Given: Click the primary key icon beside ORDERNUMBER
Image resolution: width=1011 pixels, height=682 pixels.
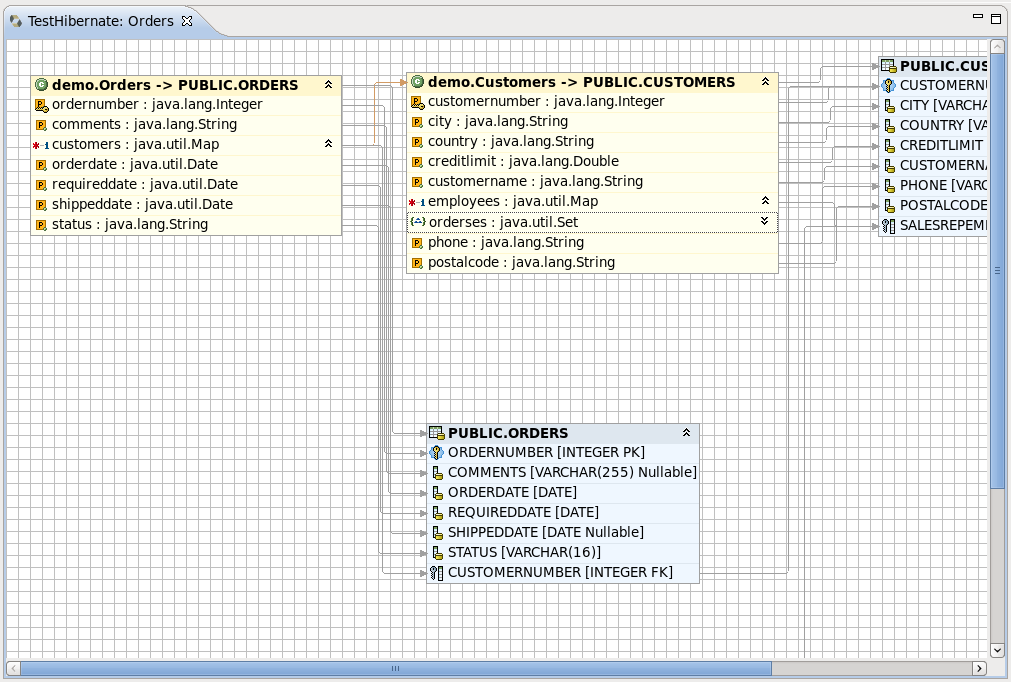Looking at the screenshot, I should tap(437, 452).
